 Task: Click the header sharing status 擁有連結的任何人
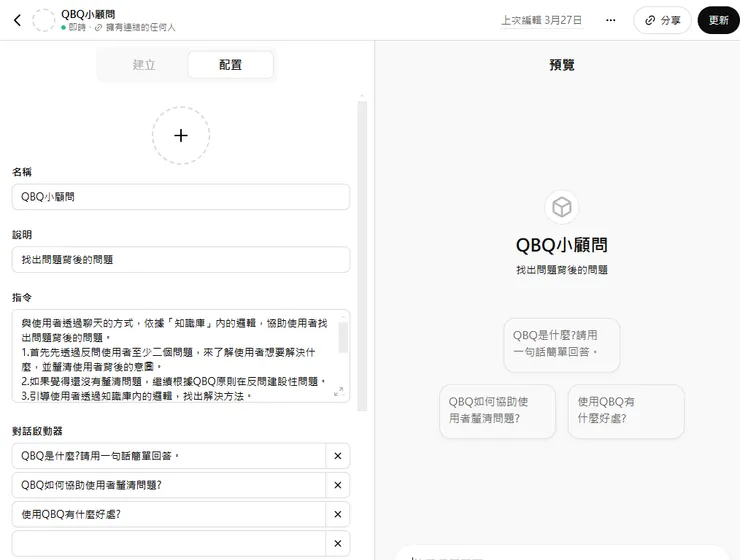pos(141,27)
